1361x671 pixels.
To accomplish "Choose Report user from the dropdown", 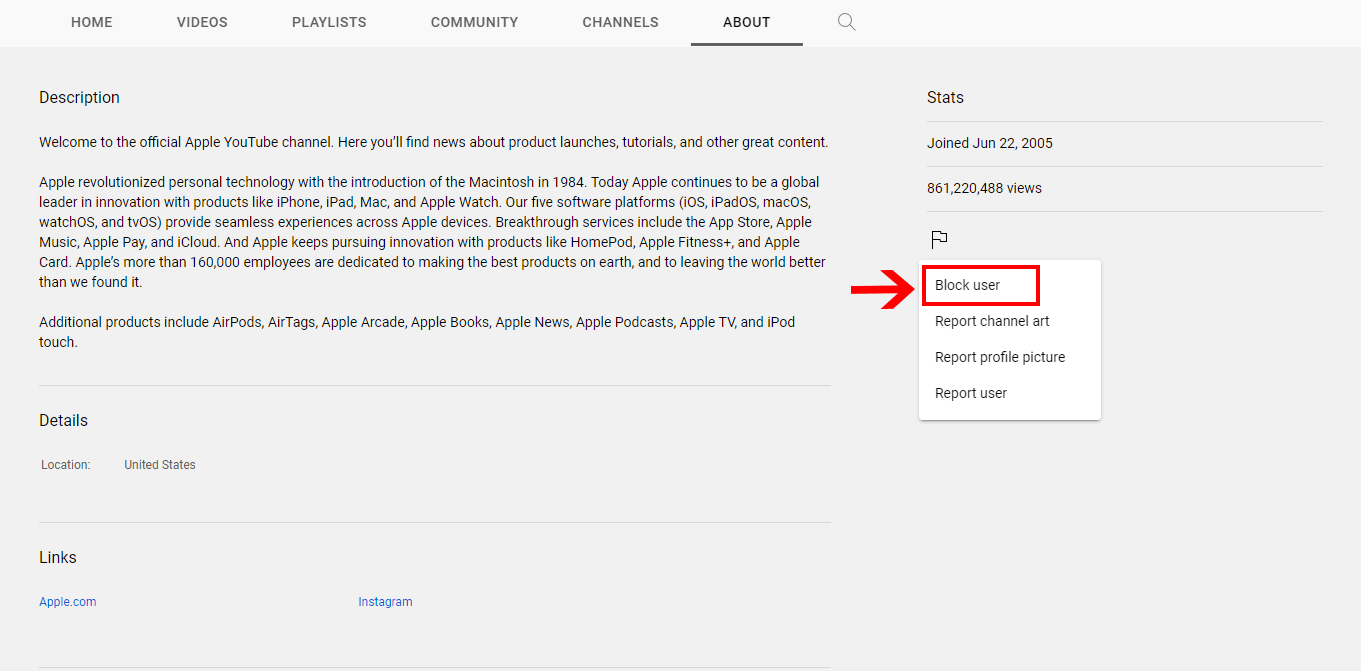I will [x=970, y=392].
